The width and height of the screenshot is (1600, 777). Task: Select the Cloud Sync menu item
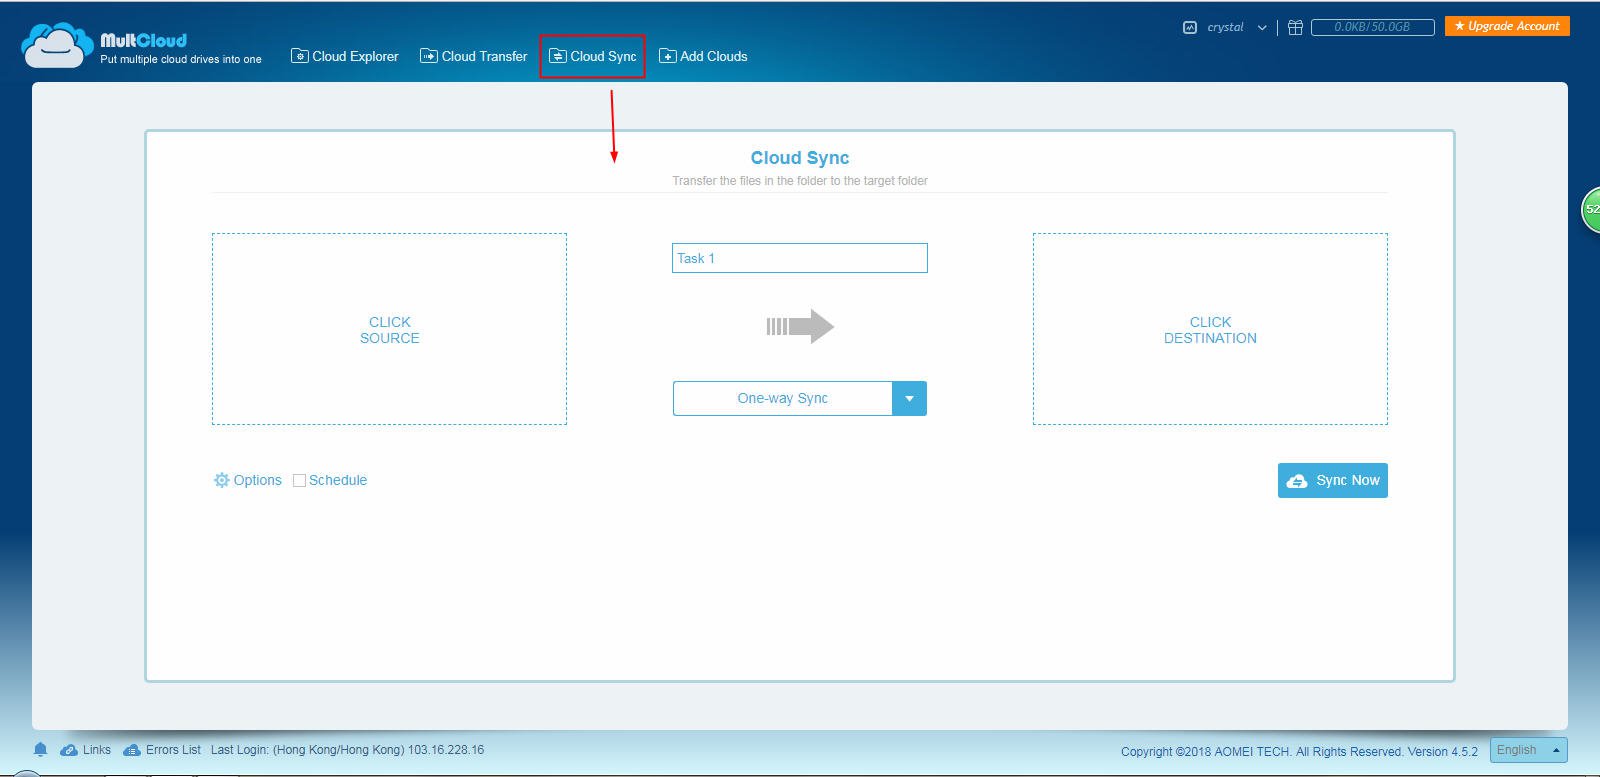click(593, 56)
